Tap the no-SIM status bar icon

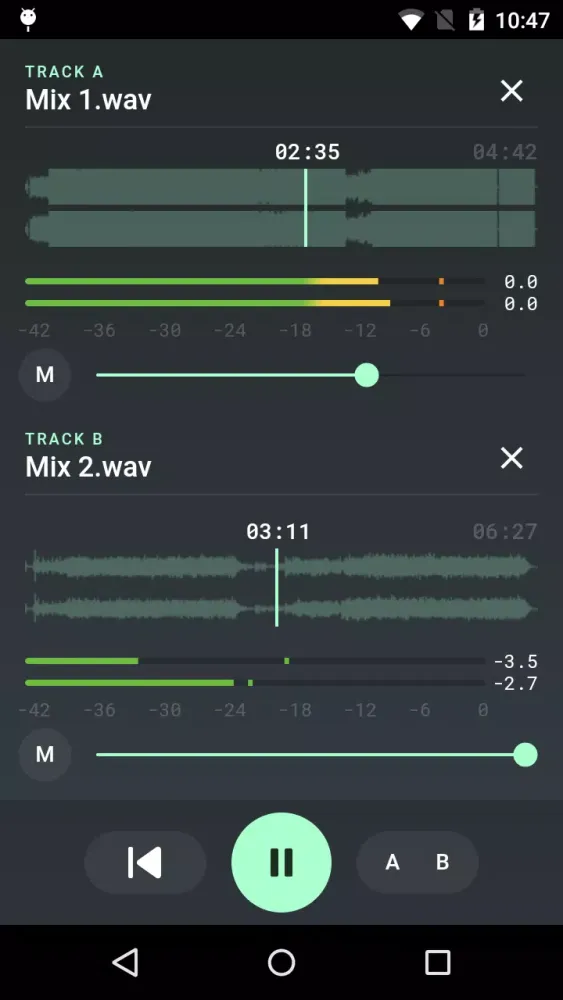click(445, 20)
